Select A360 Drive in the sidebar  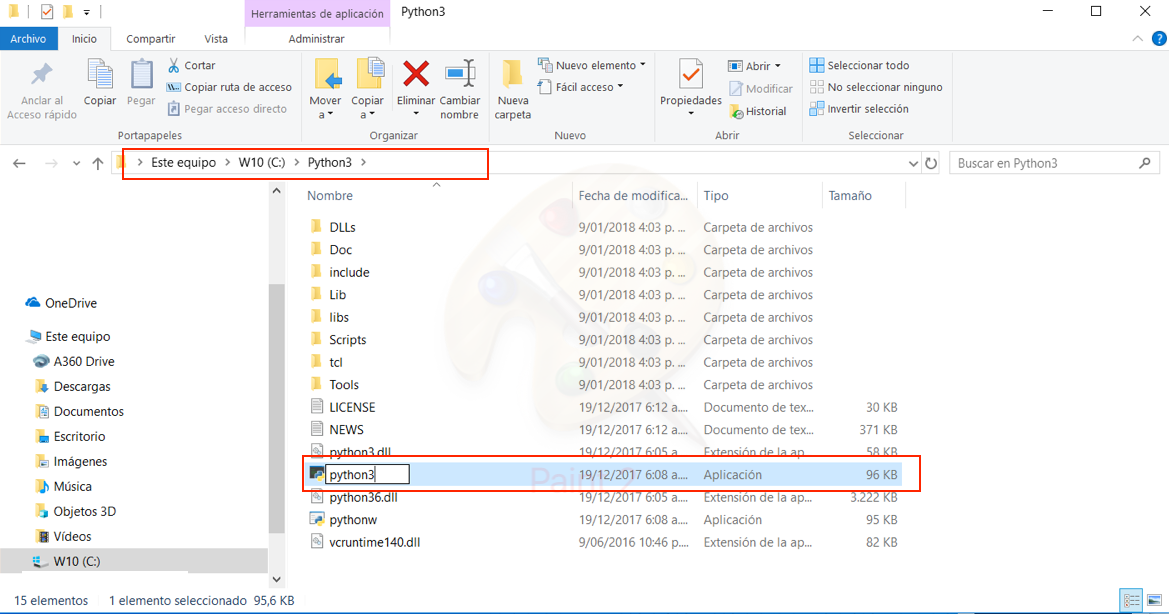(84, 361)
